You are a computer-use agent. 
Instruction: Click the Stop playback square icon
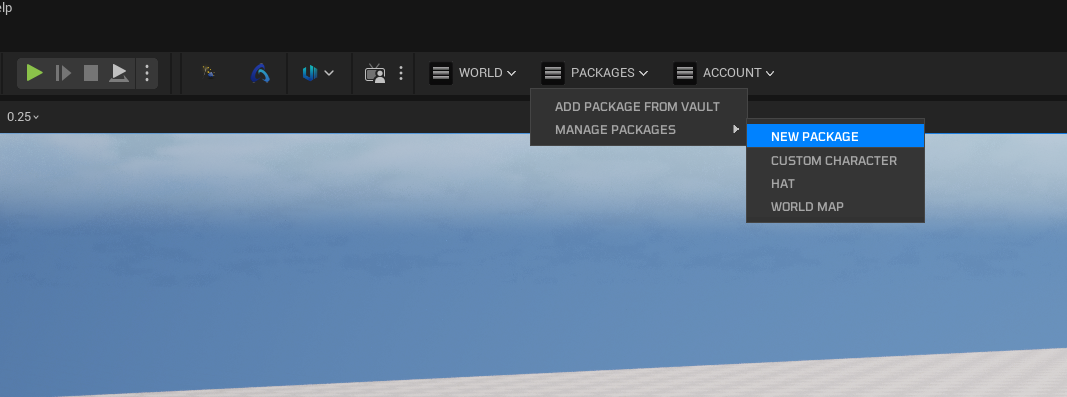click(91, 73)
